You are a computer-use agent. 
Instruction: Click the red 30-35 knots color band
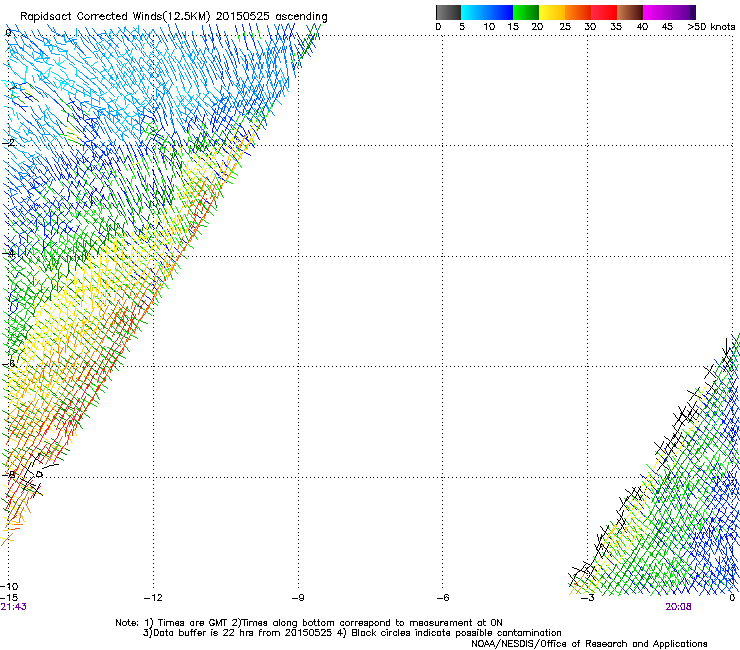pos(604,12)
